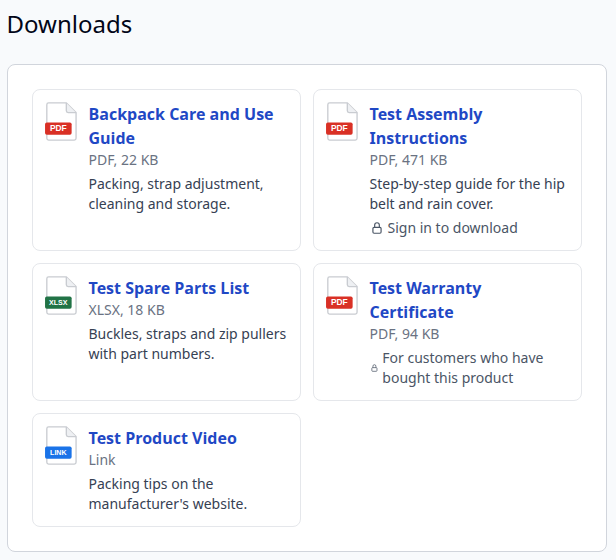Click the PDF icon beside Test Warranty Certificate
The image size is (616, 560).
pos(342,296)
